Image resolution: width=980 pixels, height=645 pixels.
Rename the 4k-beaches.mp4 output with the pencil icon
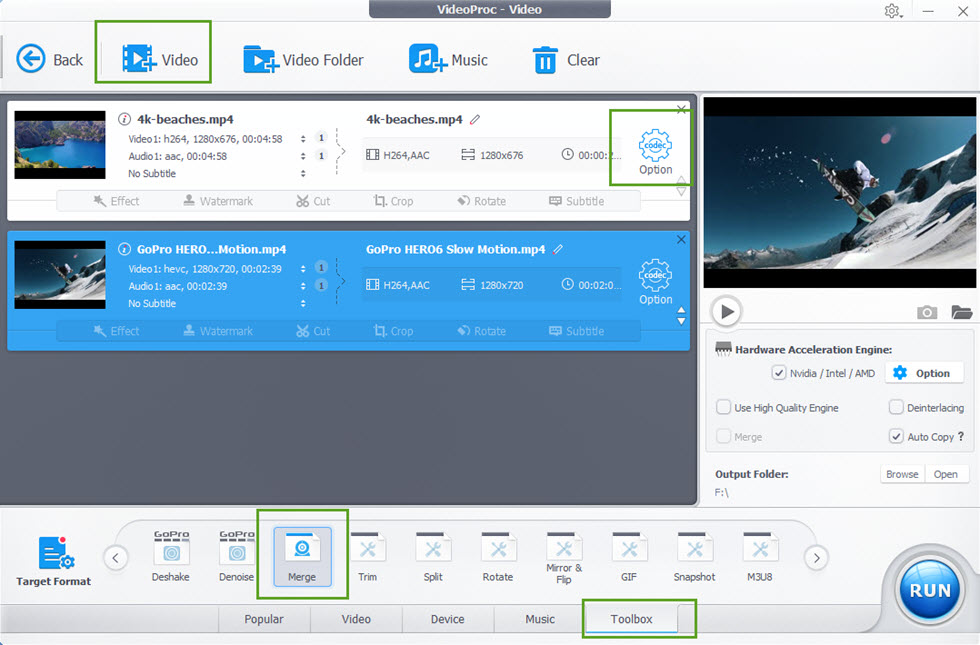pos(475,120)
